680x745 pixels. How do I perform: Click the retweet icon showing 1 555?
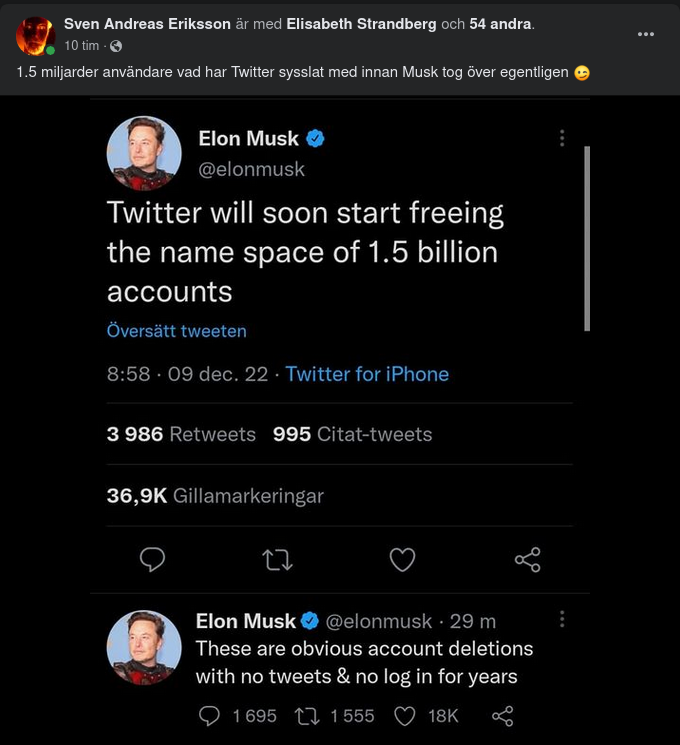pyautogui.click(x=305, y=715)
